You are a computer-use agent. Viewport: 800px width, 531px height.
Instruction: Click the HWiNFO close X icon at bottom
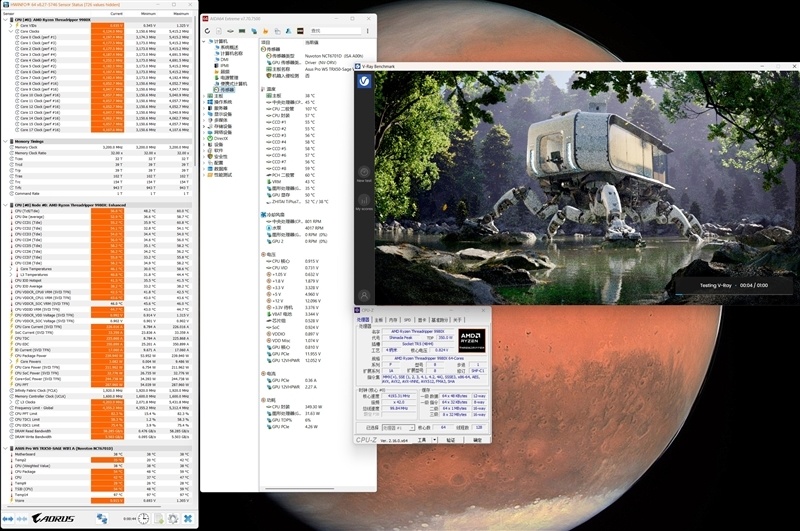coord(188,518)
